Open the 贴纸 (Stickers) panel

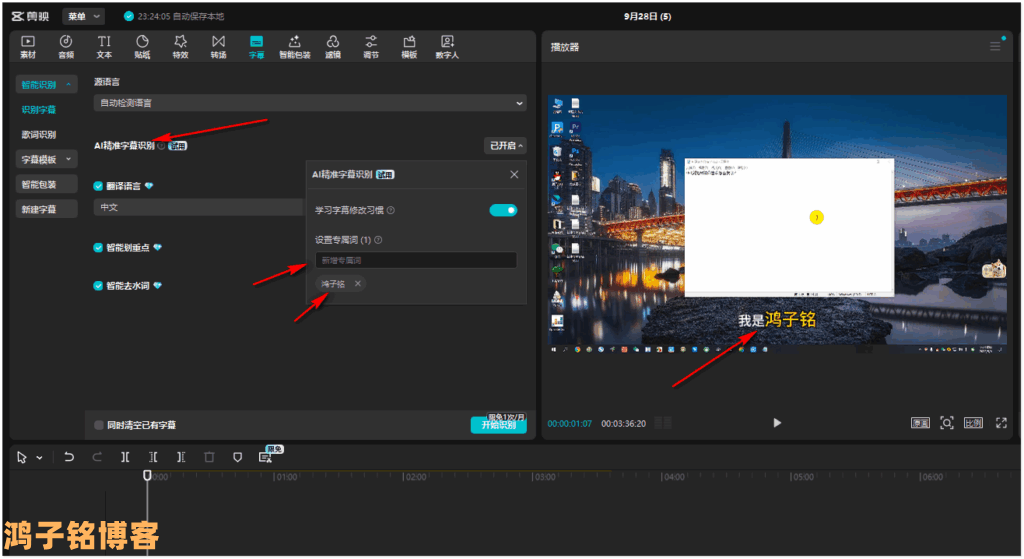pos(142,46)
